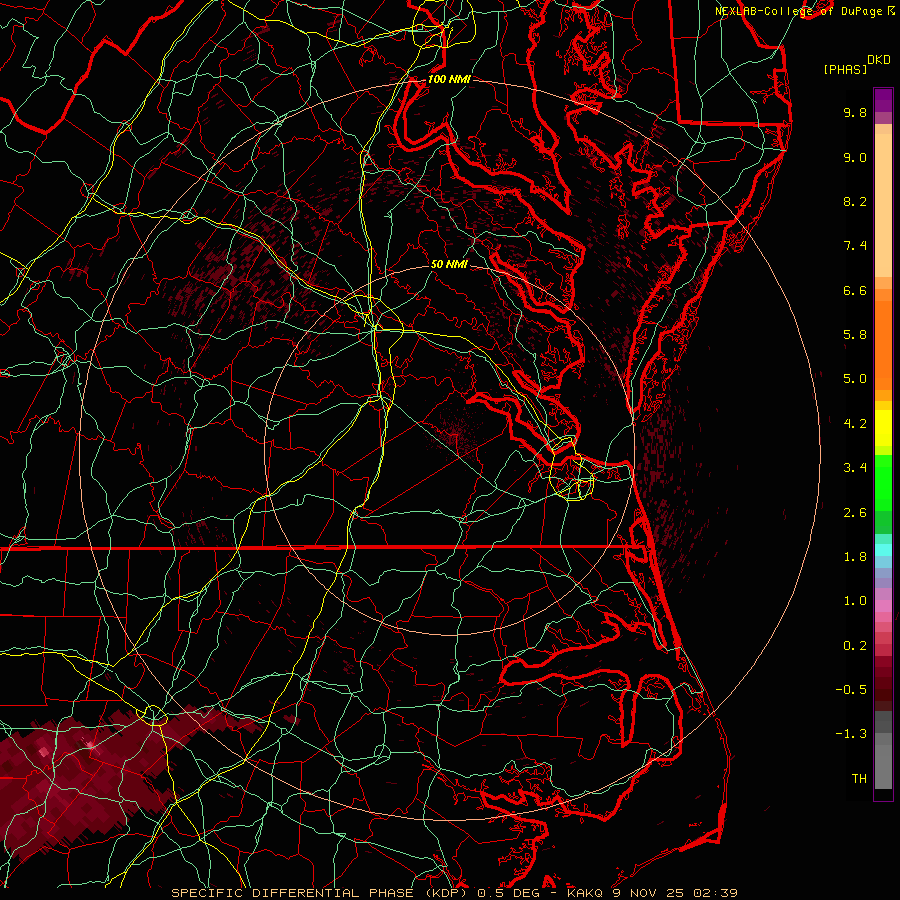The width and height of the screenshot is (900, 900).
Task: Click the 4.2 value on the color scale
Action: tap(855, 424)
